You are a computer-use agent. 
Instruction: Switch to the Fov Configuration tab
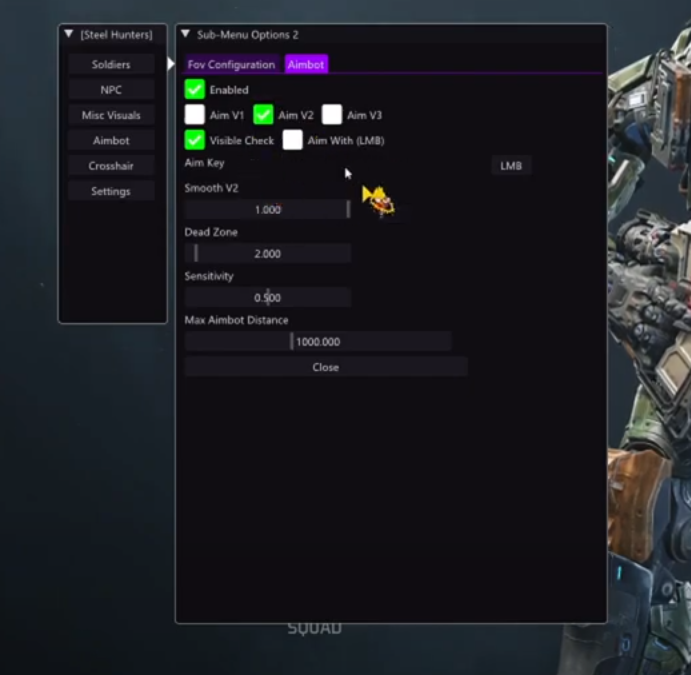[231, 64]
